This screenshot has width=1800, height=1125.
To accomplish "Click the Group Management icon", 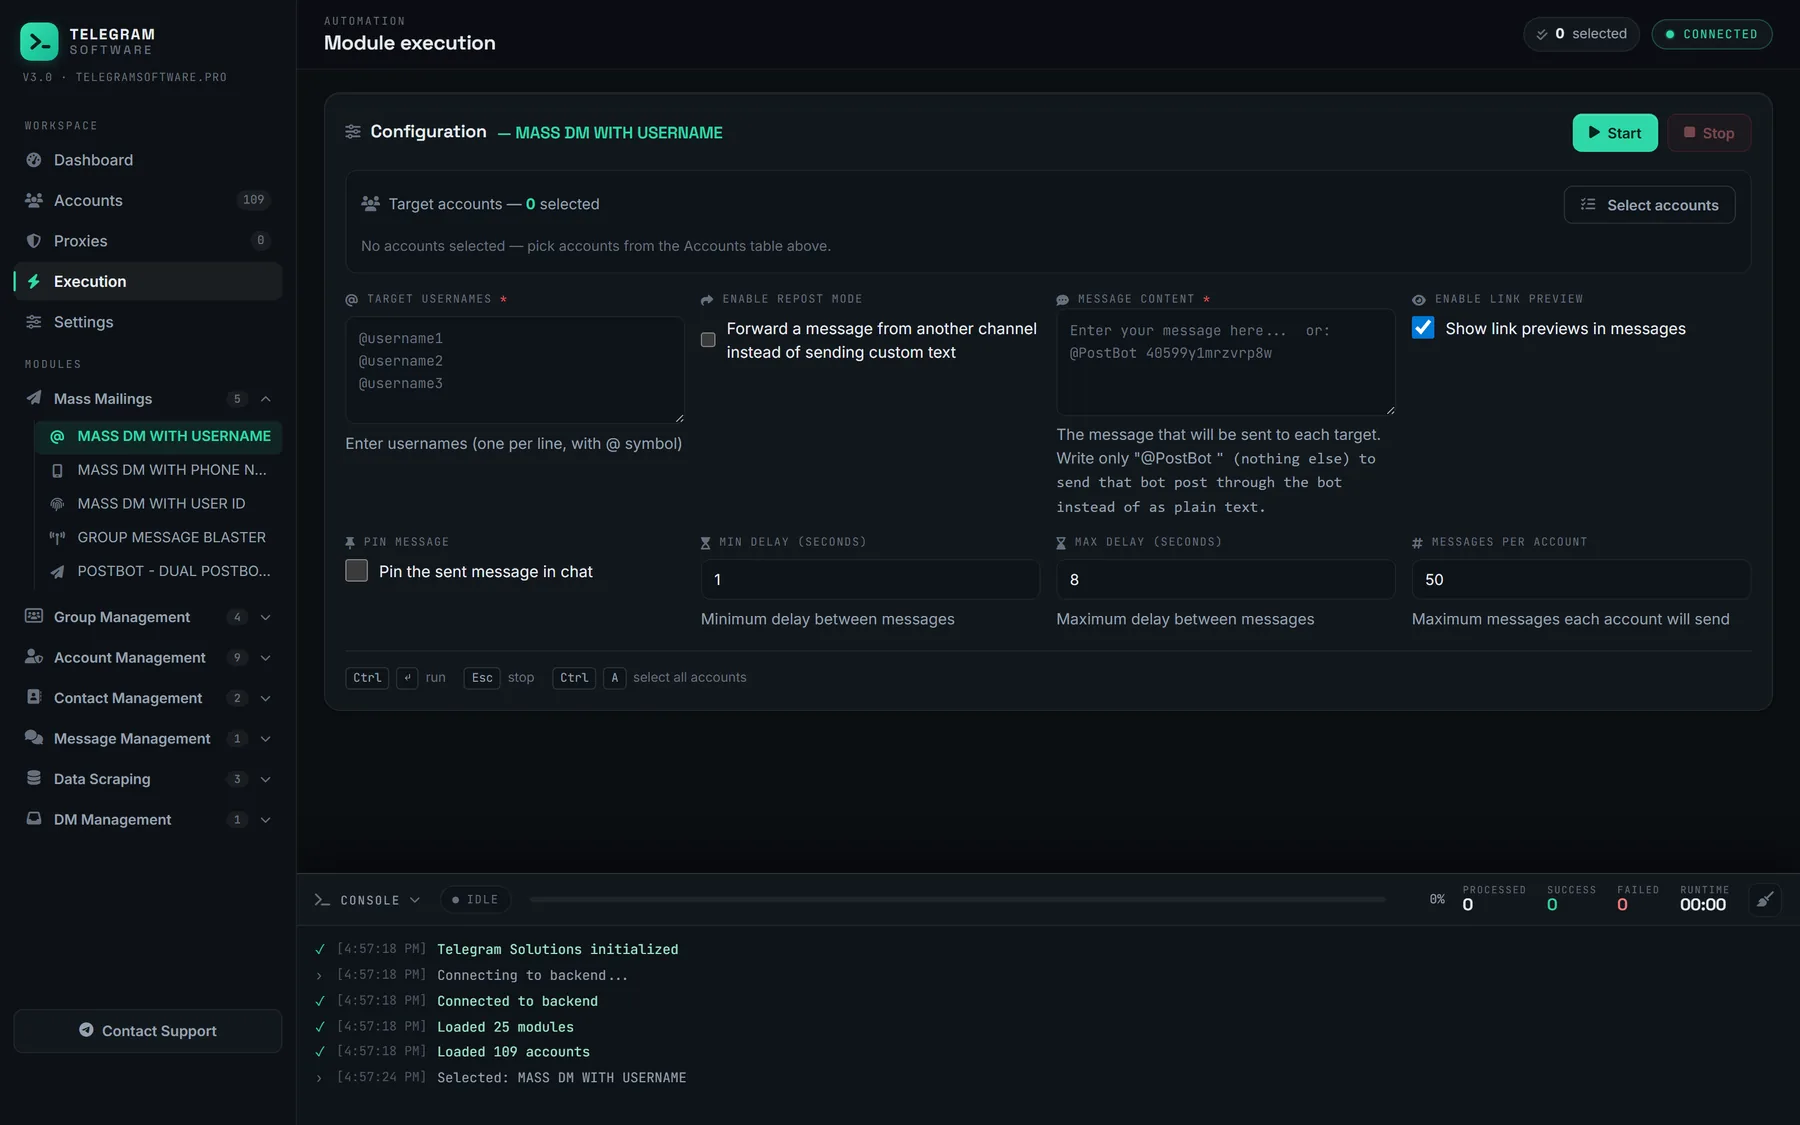I will point(34,616).
